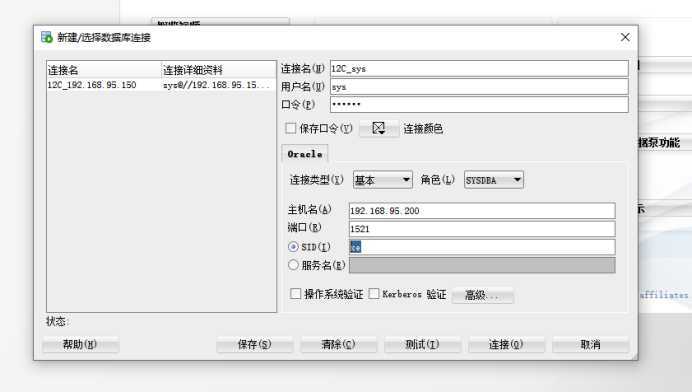The image size is (692, 392).
Task: Click the connection details column header
Action: 218,70
